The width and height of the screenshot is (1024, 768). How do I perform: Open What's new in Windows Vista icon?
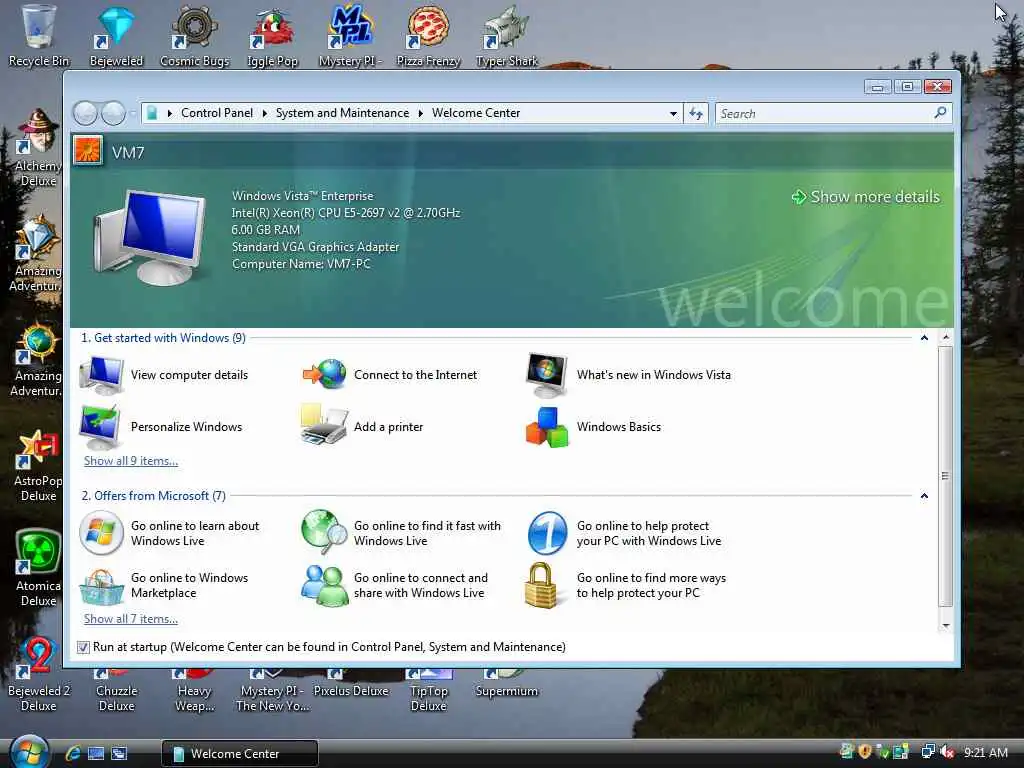547,375
